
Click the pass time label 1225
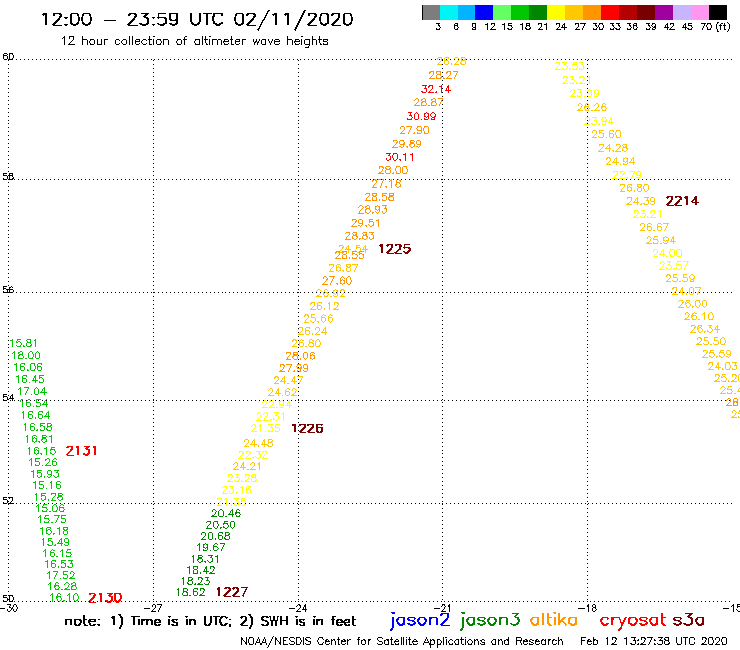(395, 249)
